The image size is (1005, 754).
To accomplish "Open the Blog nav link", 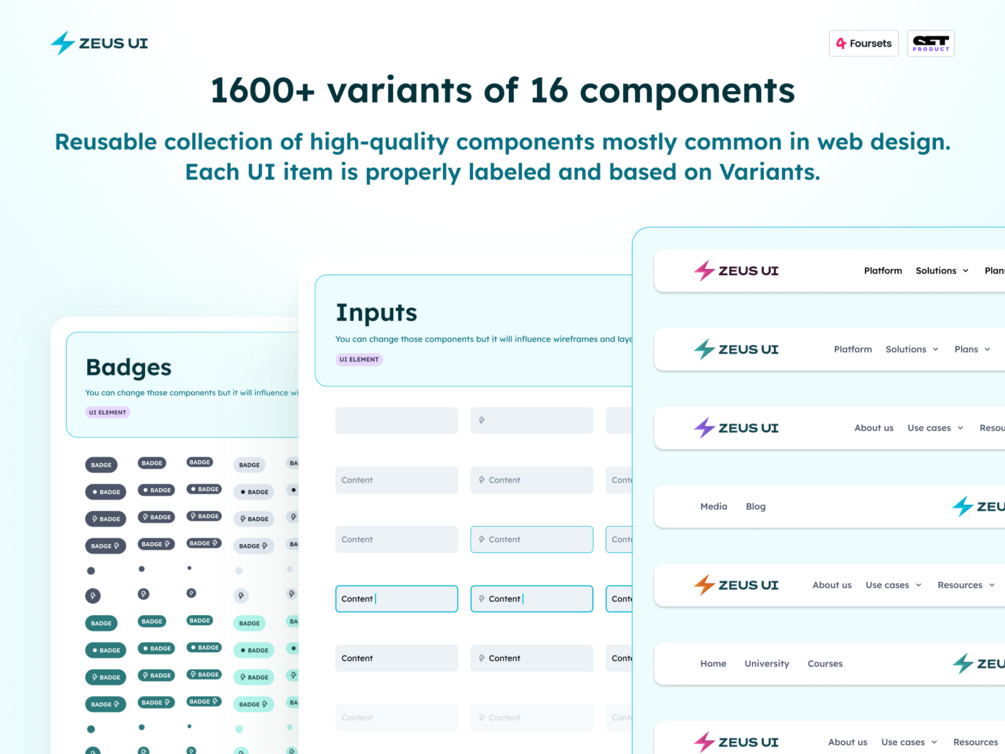I will [x=756, y=507].
